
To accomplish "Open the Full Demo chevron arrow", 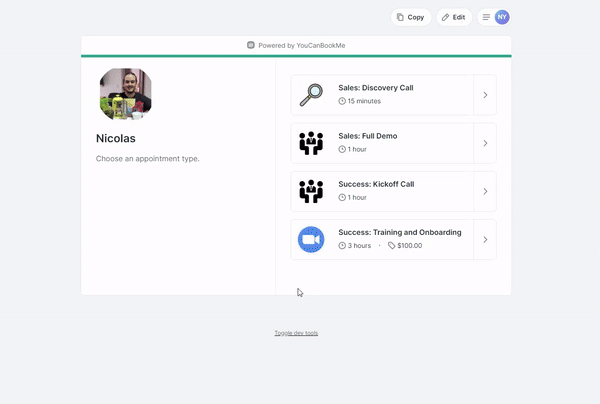I will tap(485, 143).
